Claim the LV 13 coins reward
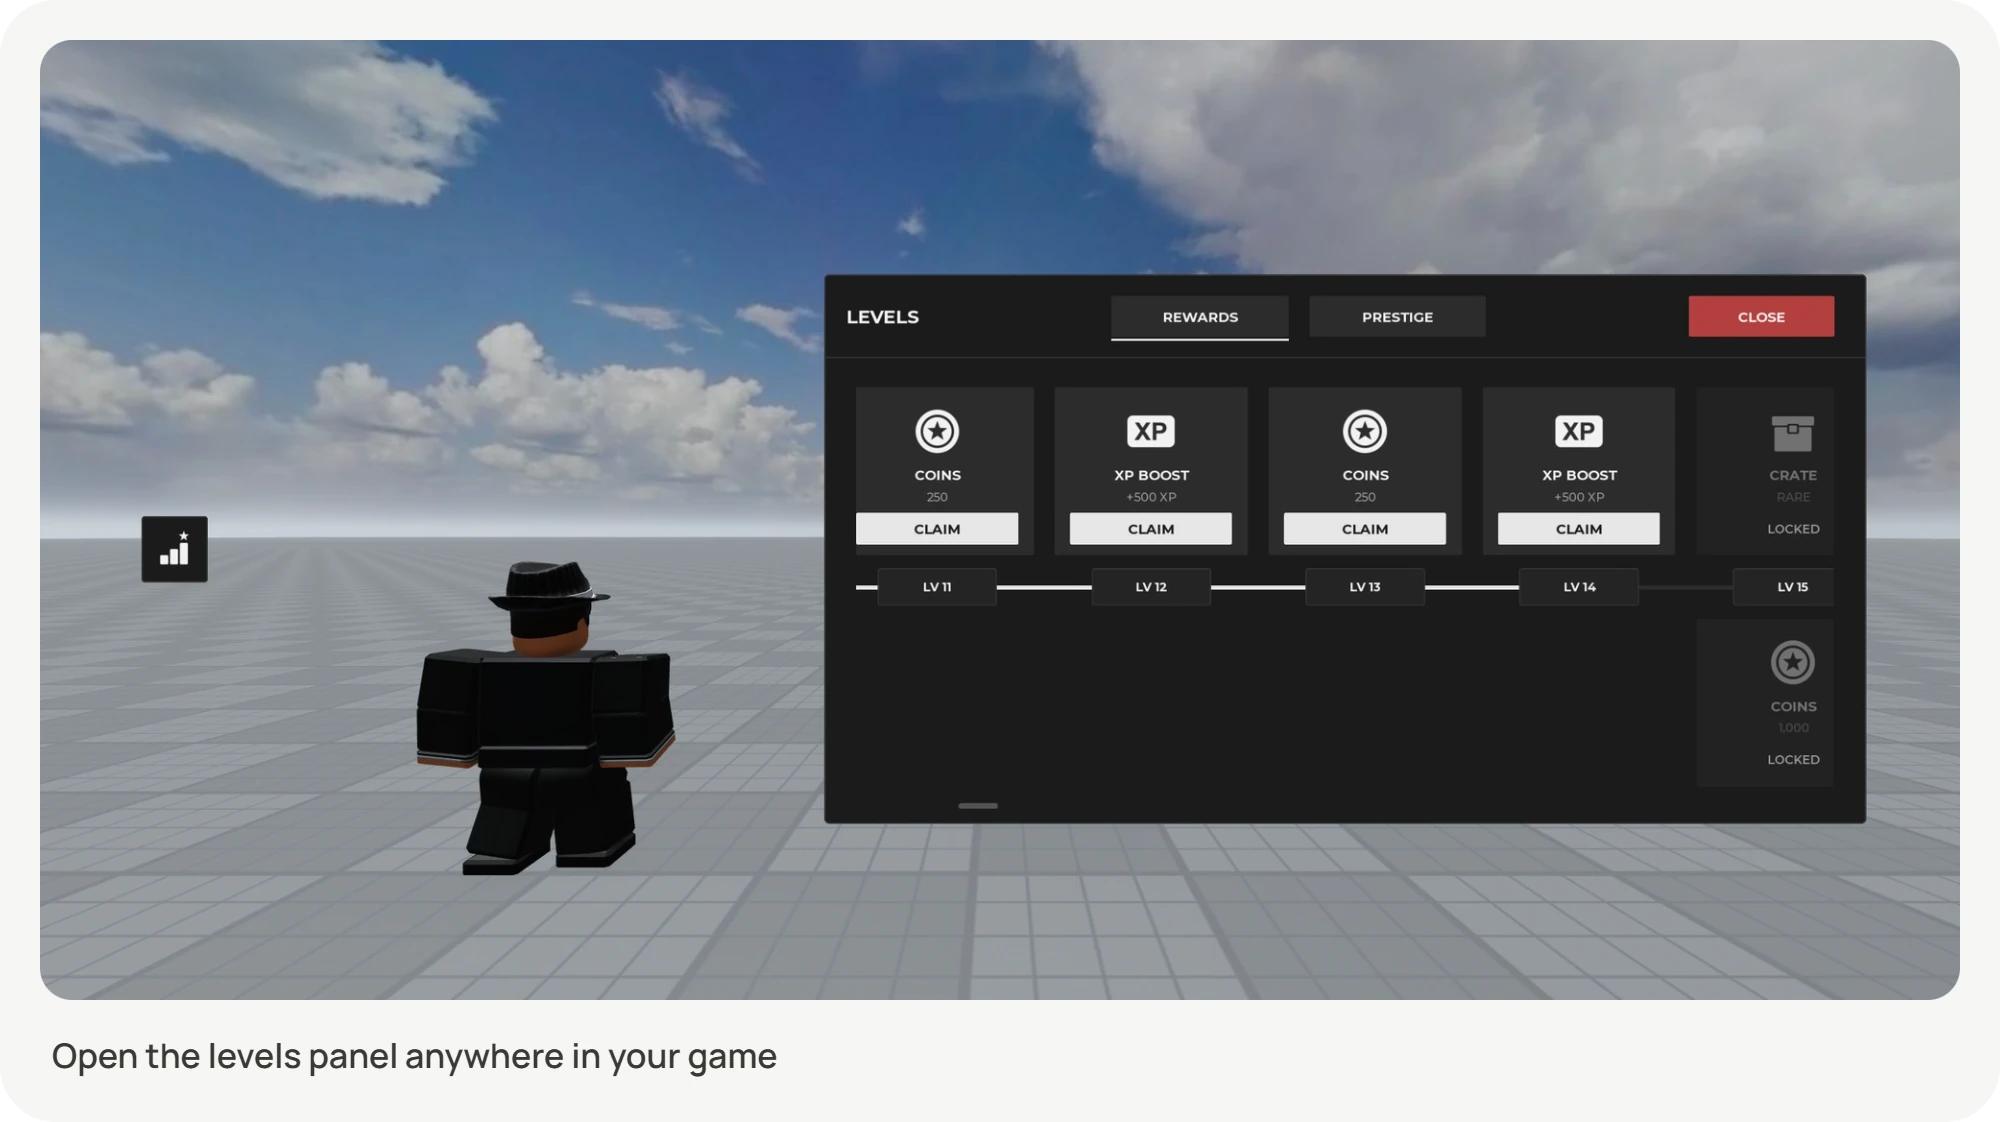Screen dimensions: 2000x1122 (x=1365, y=529)
